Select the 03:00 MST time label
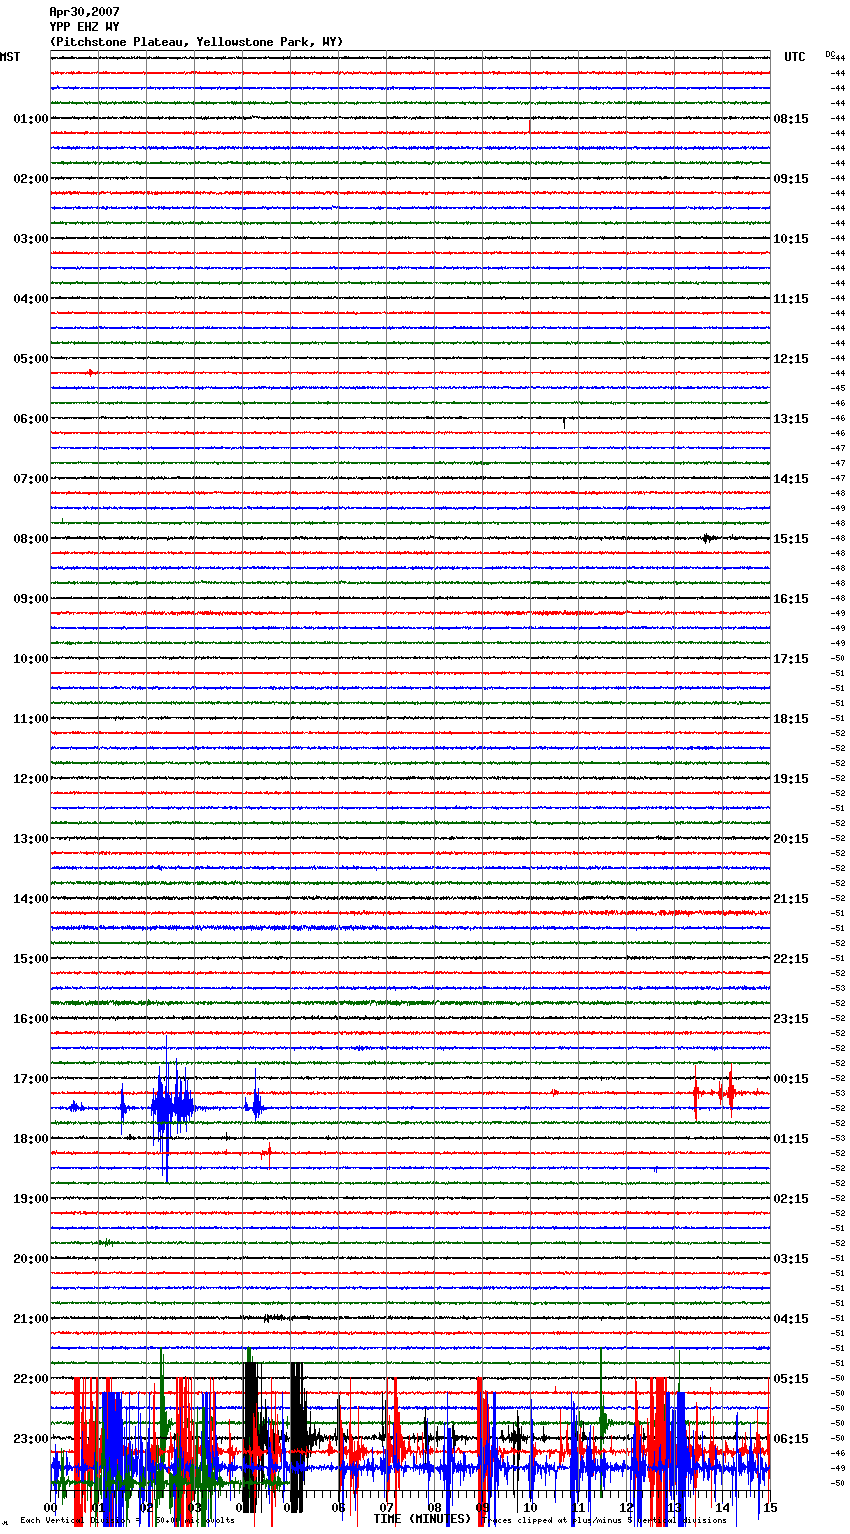Image resolution: width=850 pixels, height=1534 pixels. (30, 239)
